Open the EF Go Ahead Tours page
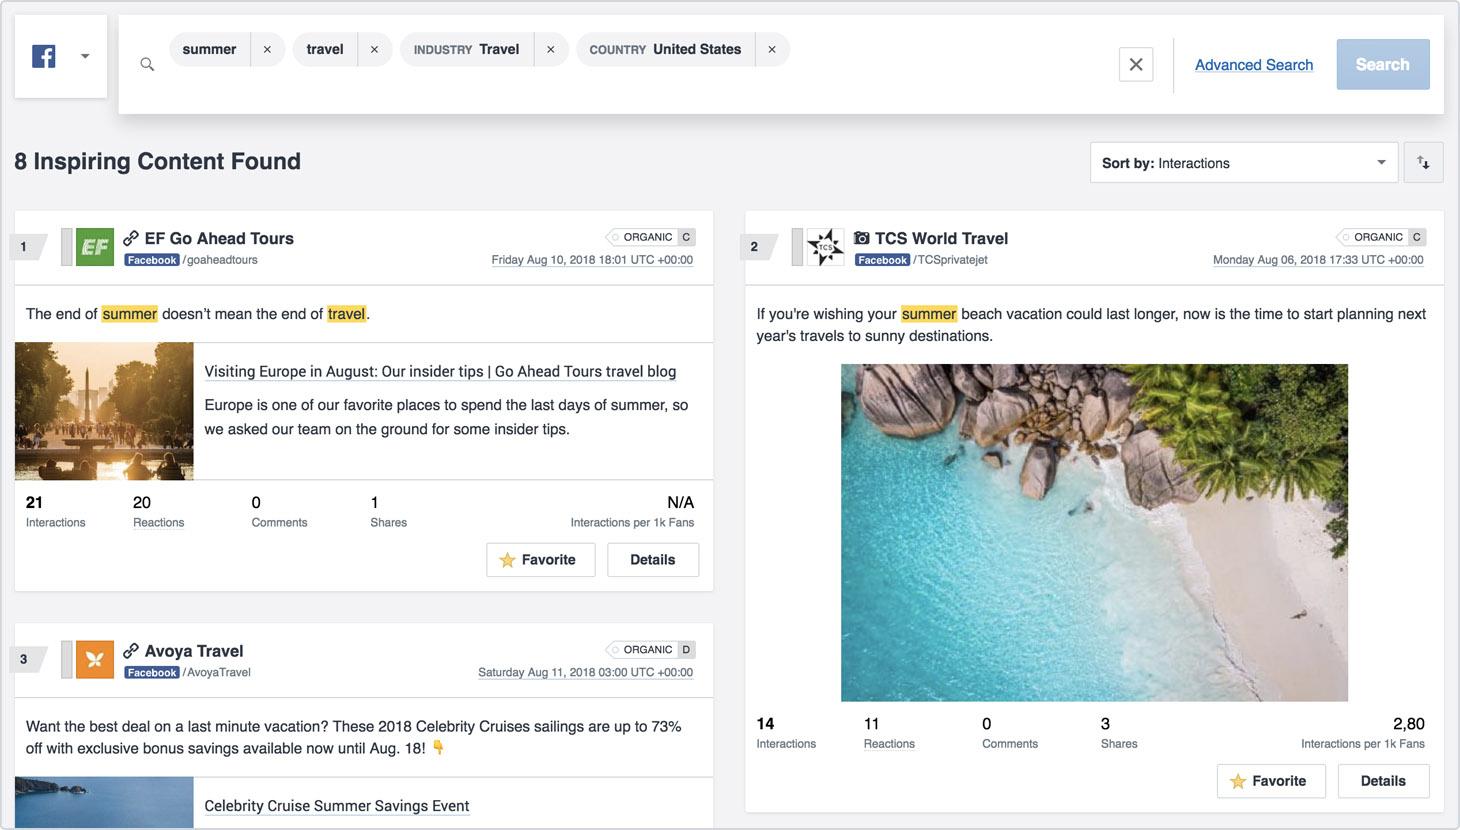The height and width of the screenshot is (830, 1460). [x=219, y=238]
